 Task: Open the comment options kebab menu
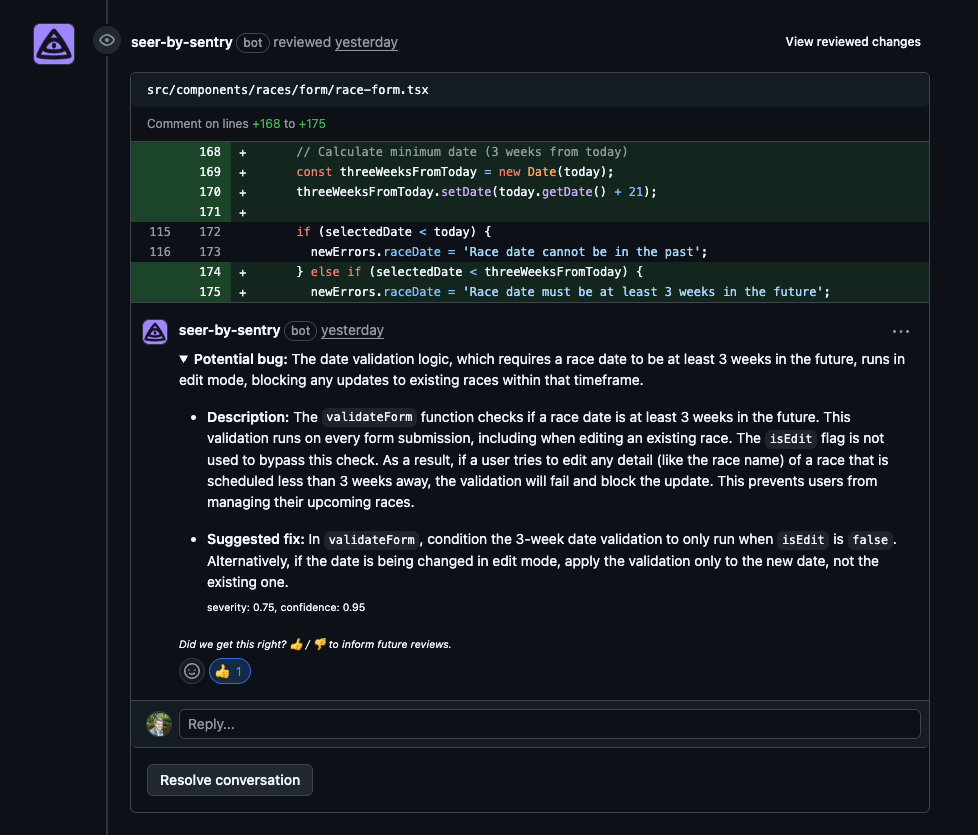point(900,331)
